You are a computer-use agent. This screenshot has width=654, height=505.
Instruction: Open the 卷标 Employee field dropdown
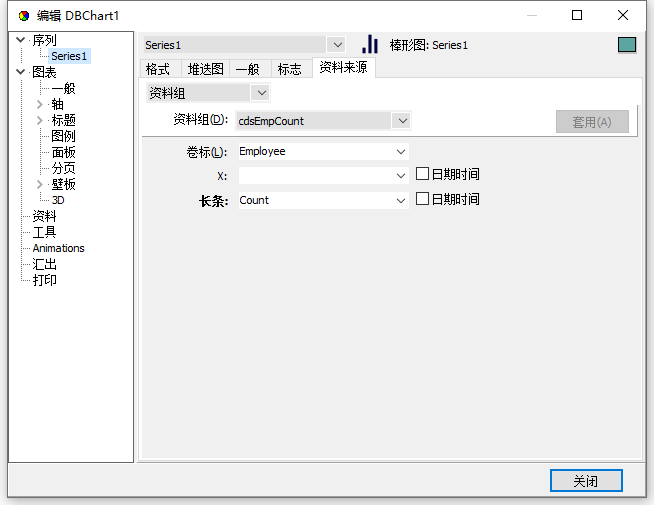click(x=401, y=151)
